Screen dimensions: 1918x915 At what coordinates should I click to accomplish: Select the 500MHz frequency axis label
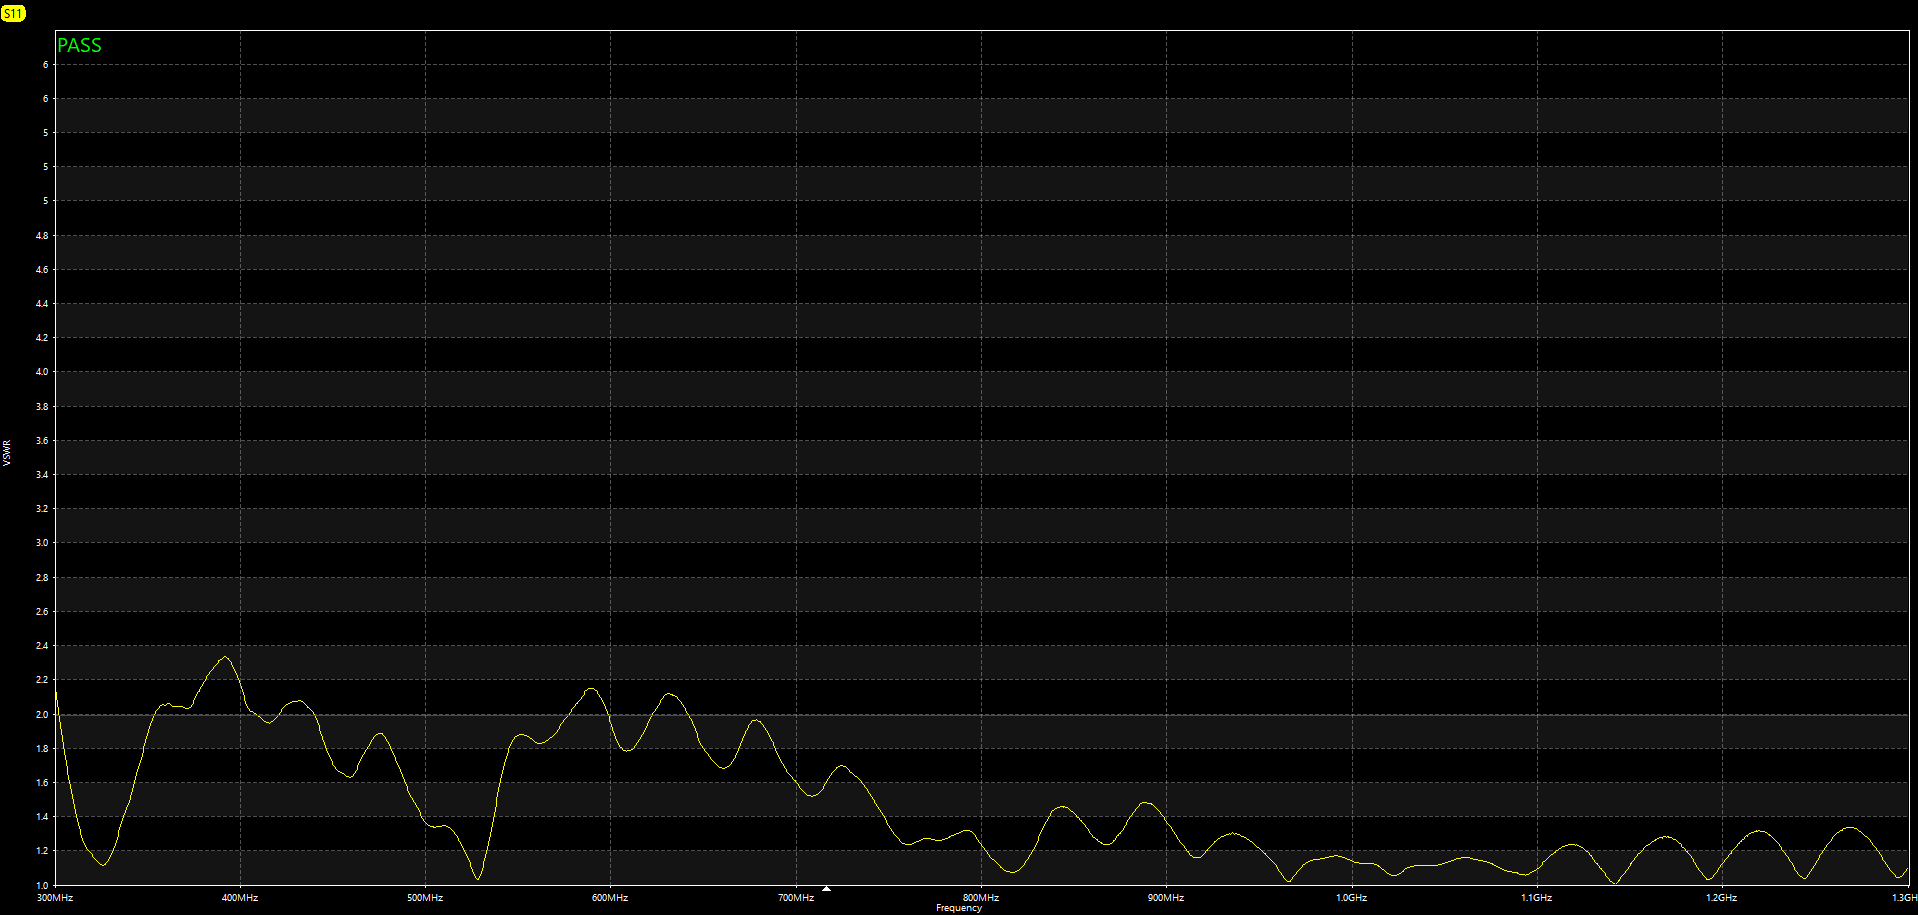tap(425, 898)
